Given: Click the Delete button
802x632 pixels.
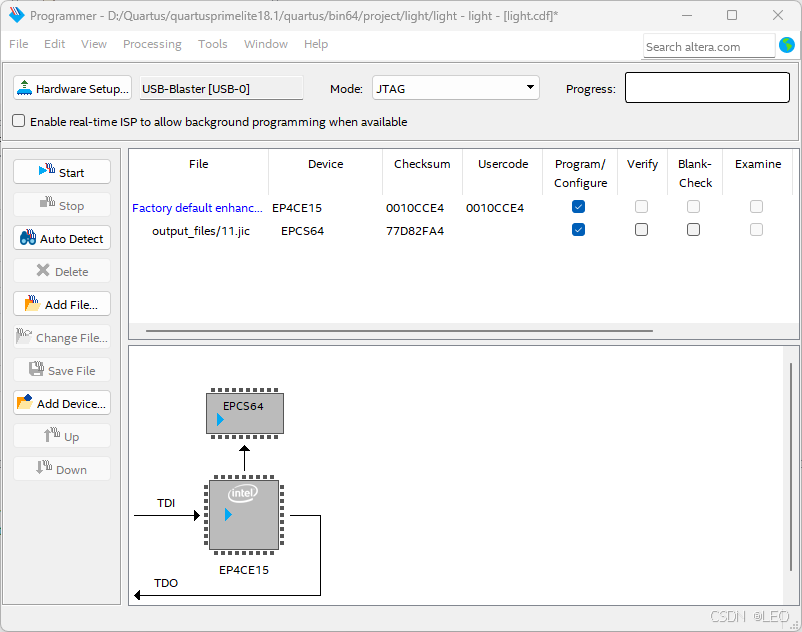Looking at the screenshot, I should coord(62,271).
